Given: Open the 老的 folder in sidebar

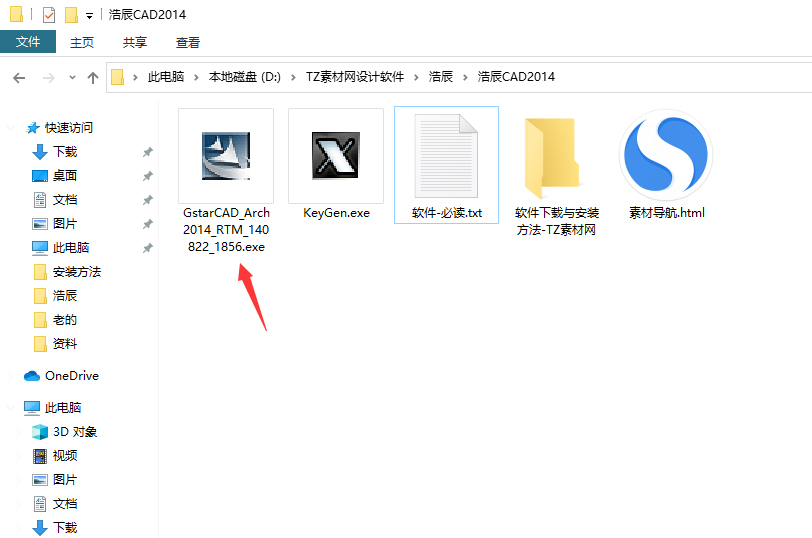Looking at the screenshot, I should click(x=65, y=319).
